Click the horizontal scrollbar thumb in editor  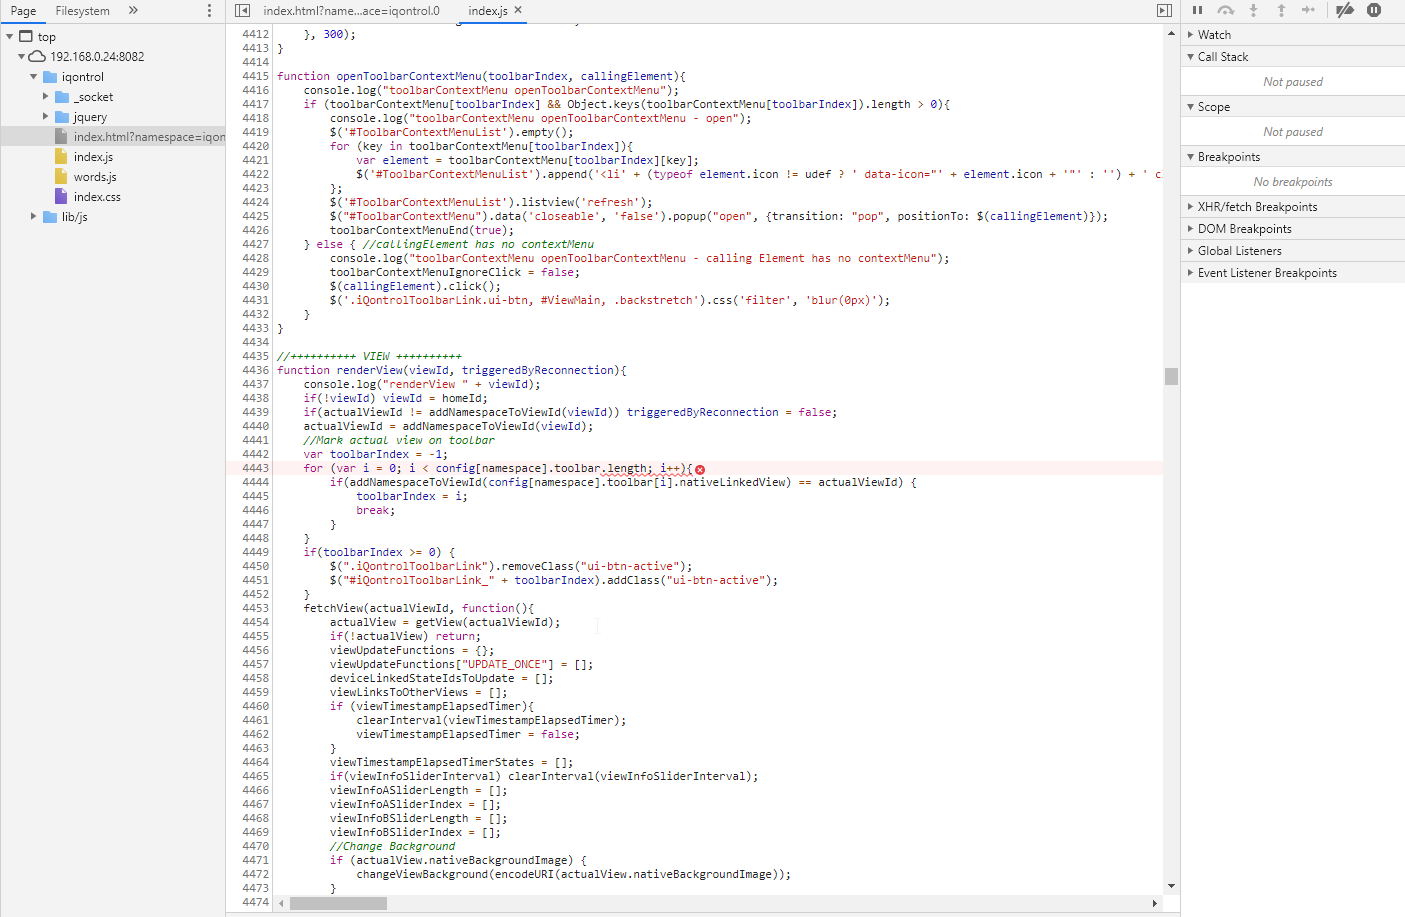[338, 903]
